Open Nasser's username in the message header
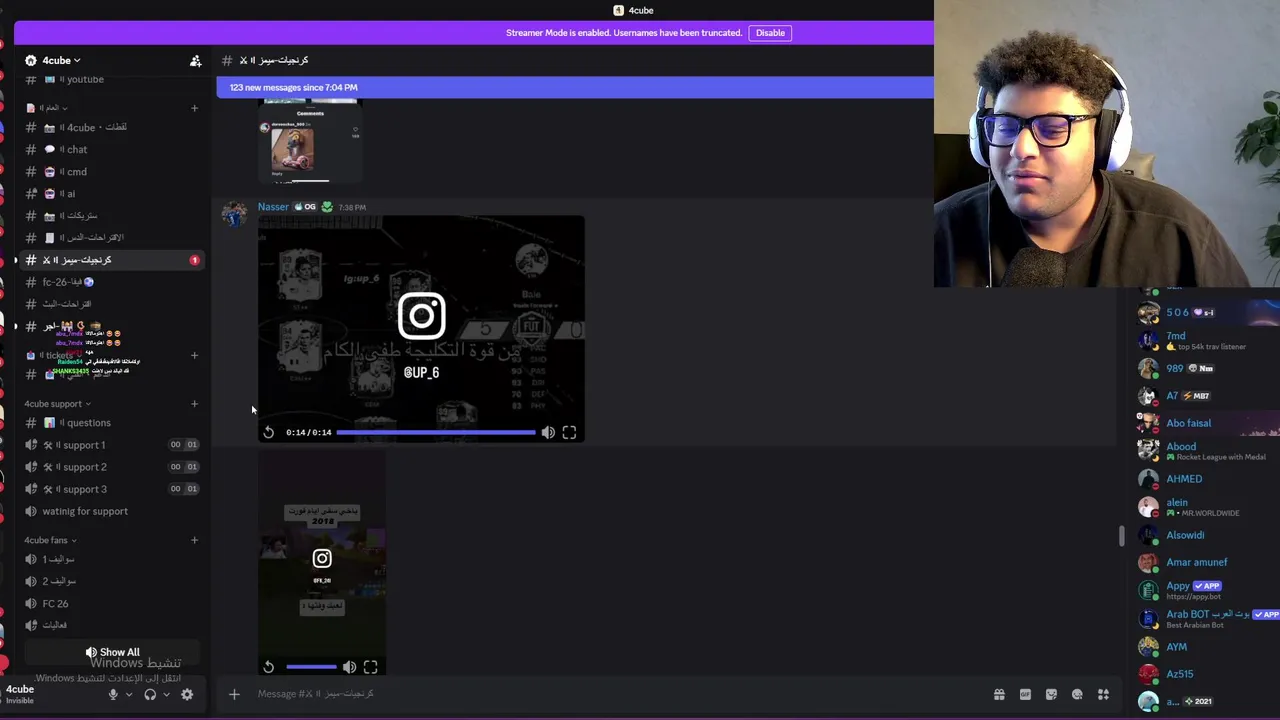This screenshot has height=720, width=1280. coord(273,207)
